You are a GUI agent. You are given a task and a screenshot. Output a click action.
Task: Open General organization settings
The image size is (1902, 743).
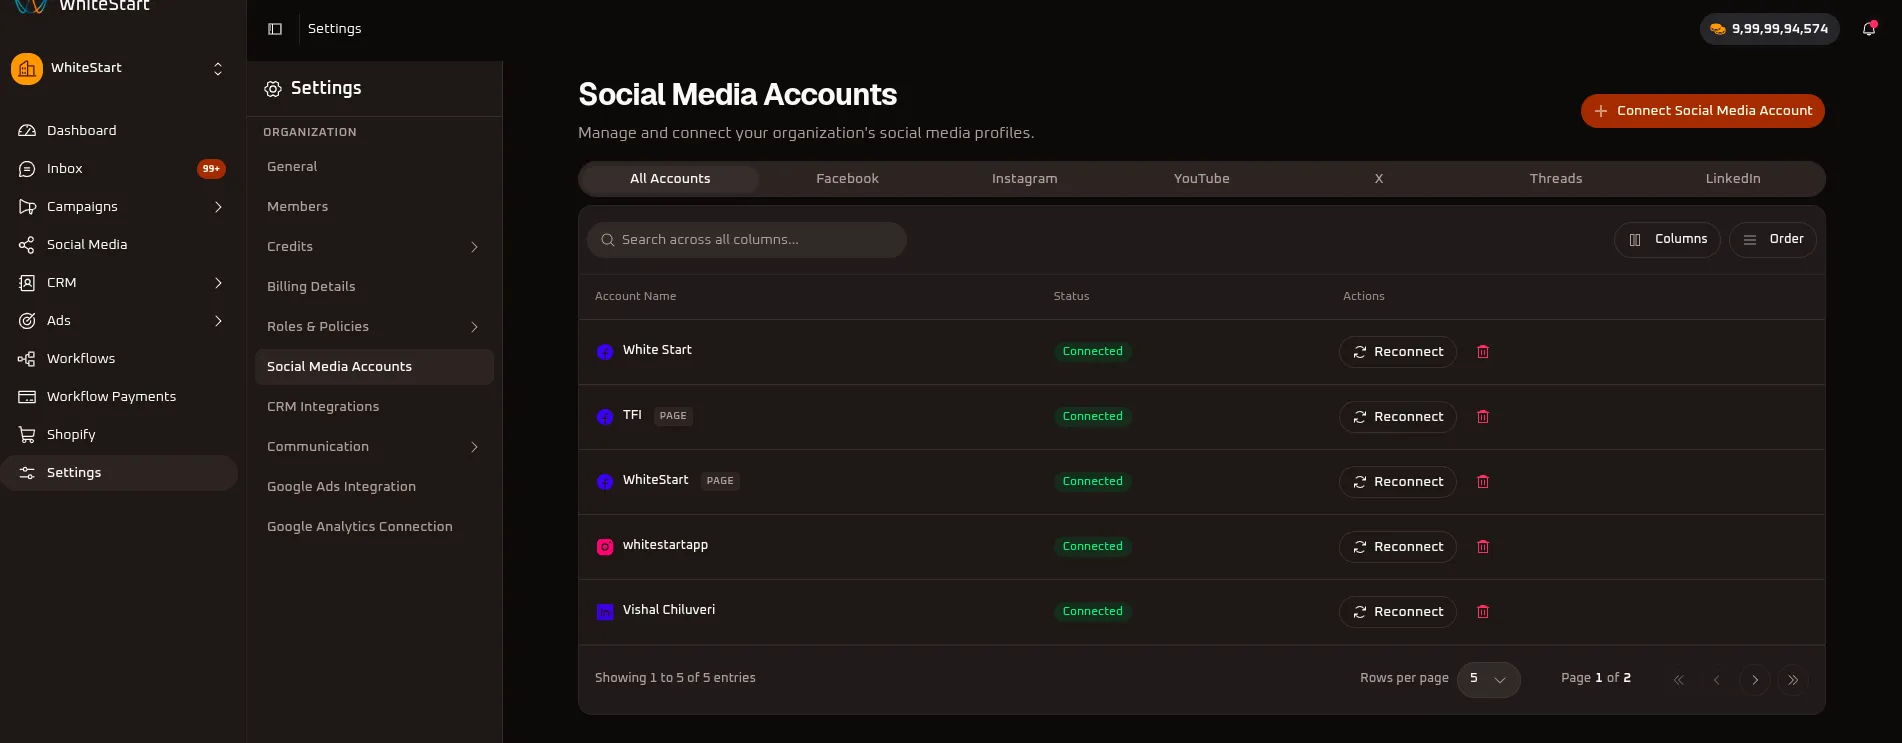click(x=374, y=167)
